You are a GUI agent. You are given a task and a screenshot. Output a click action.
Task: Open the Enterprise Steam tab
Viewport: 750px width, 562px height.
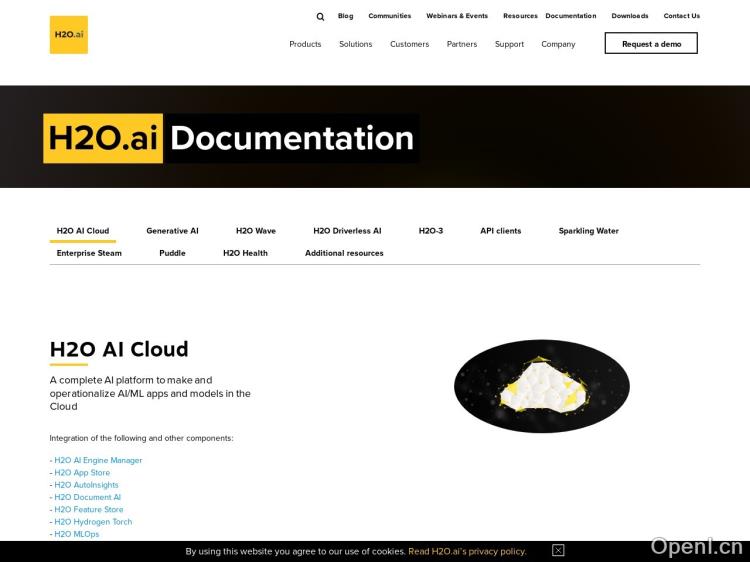pyautogui.click(x=89, y=253)
